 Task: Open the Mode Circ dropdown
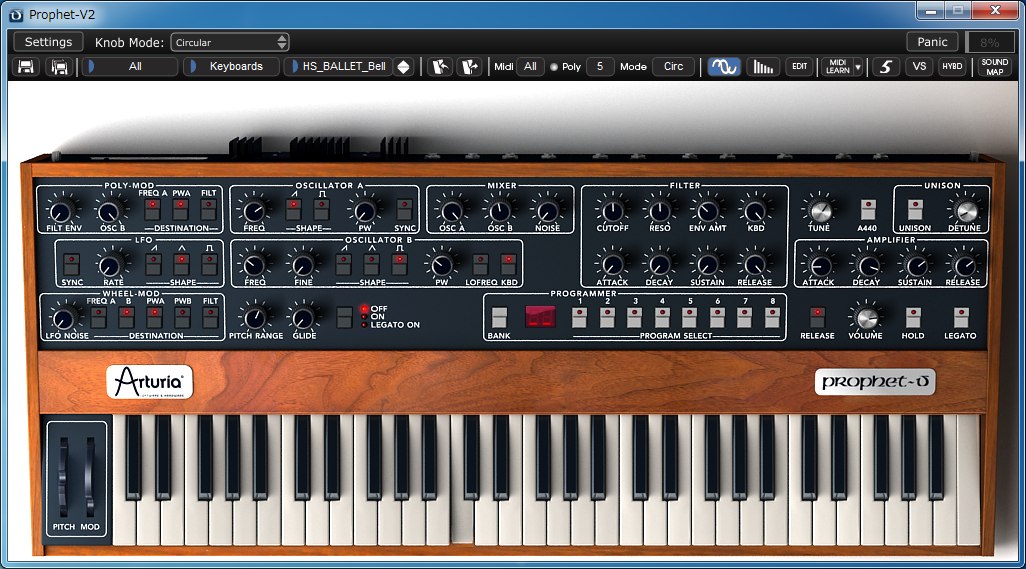673,67
